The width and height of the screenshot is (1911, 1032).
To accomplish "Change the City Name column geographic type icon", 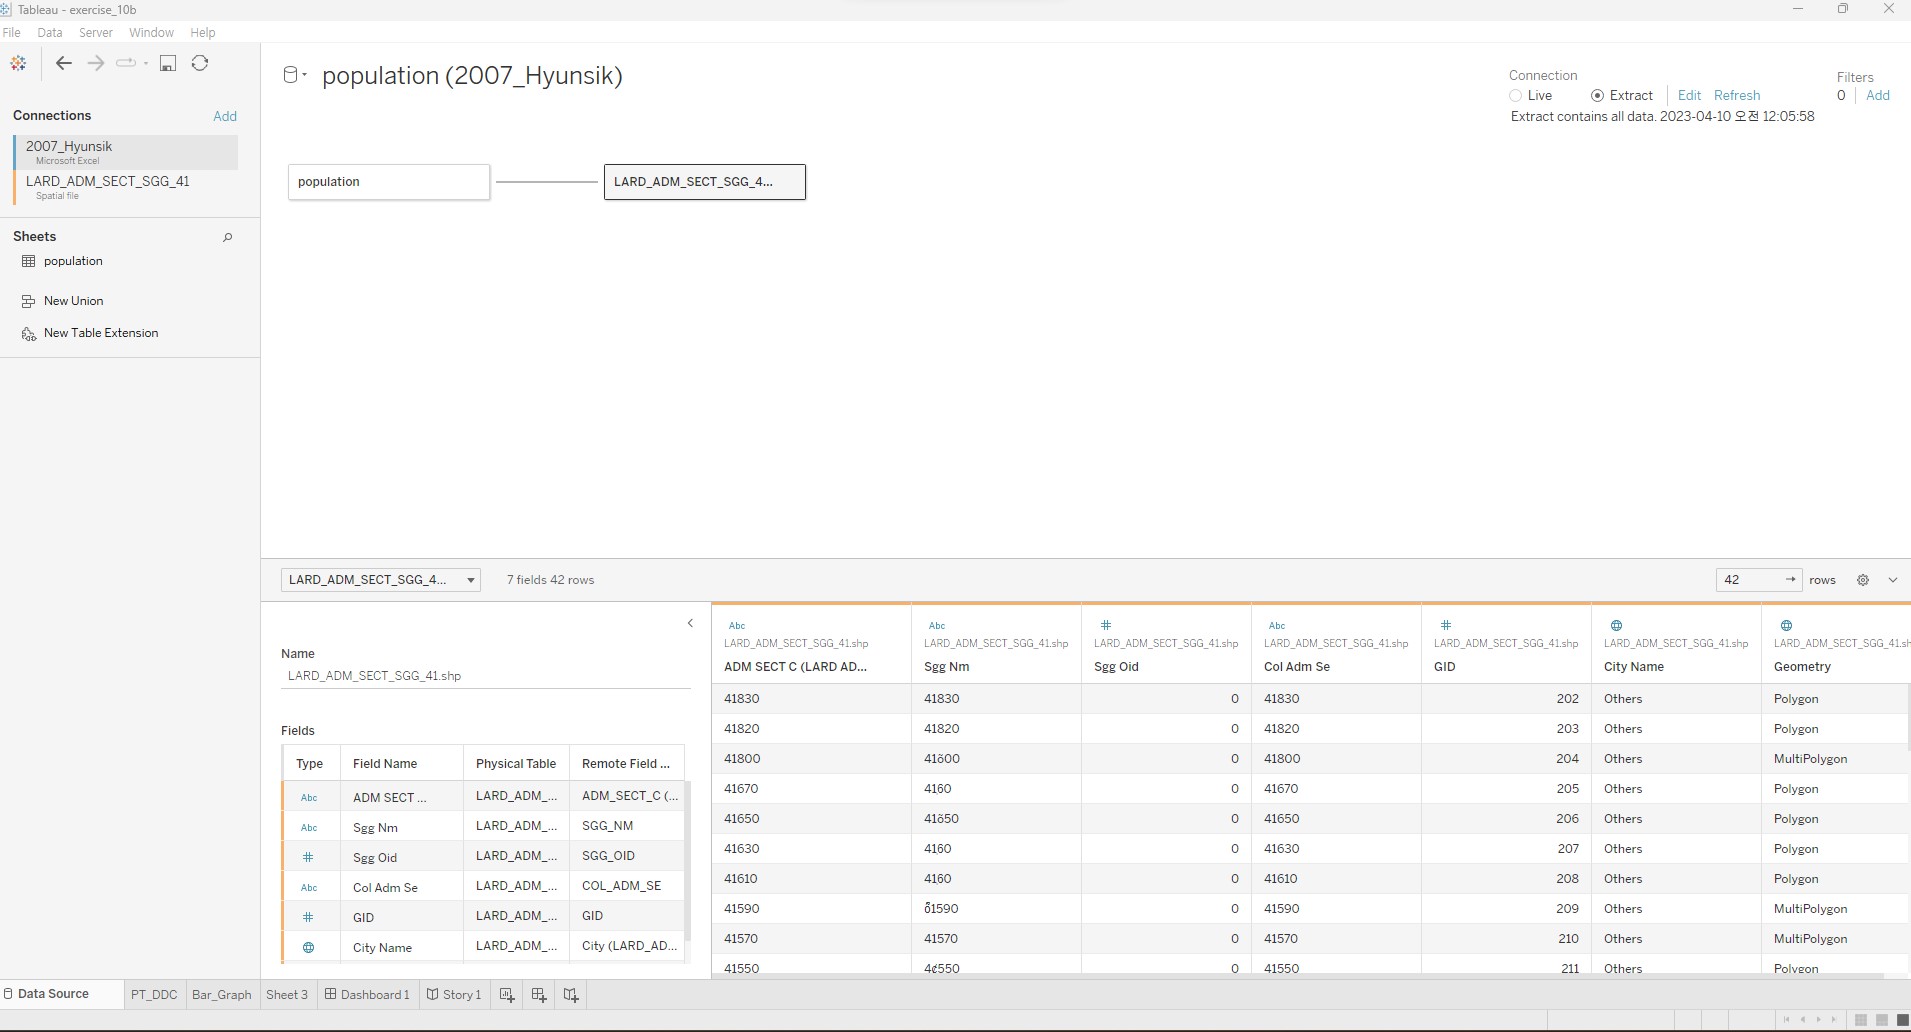I will (1616, 625).
